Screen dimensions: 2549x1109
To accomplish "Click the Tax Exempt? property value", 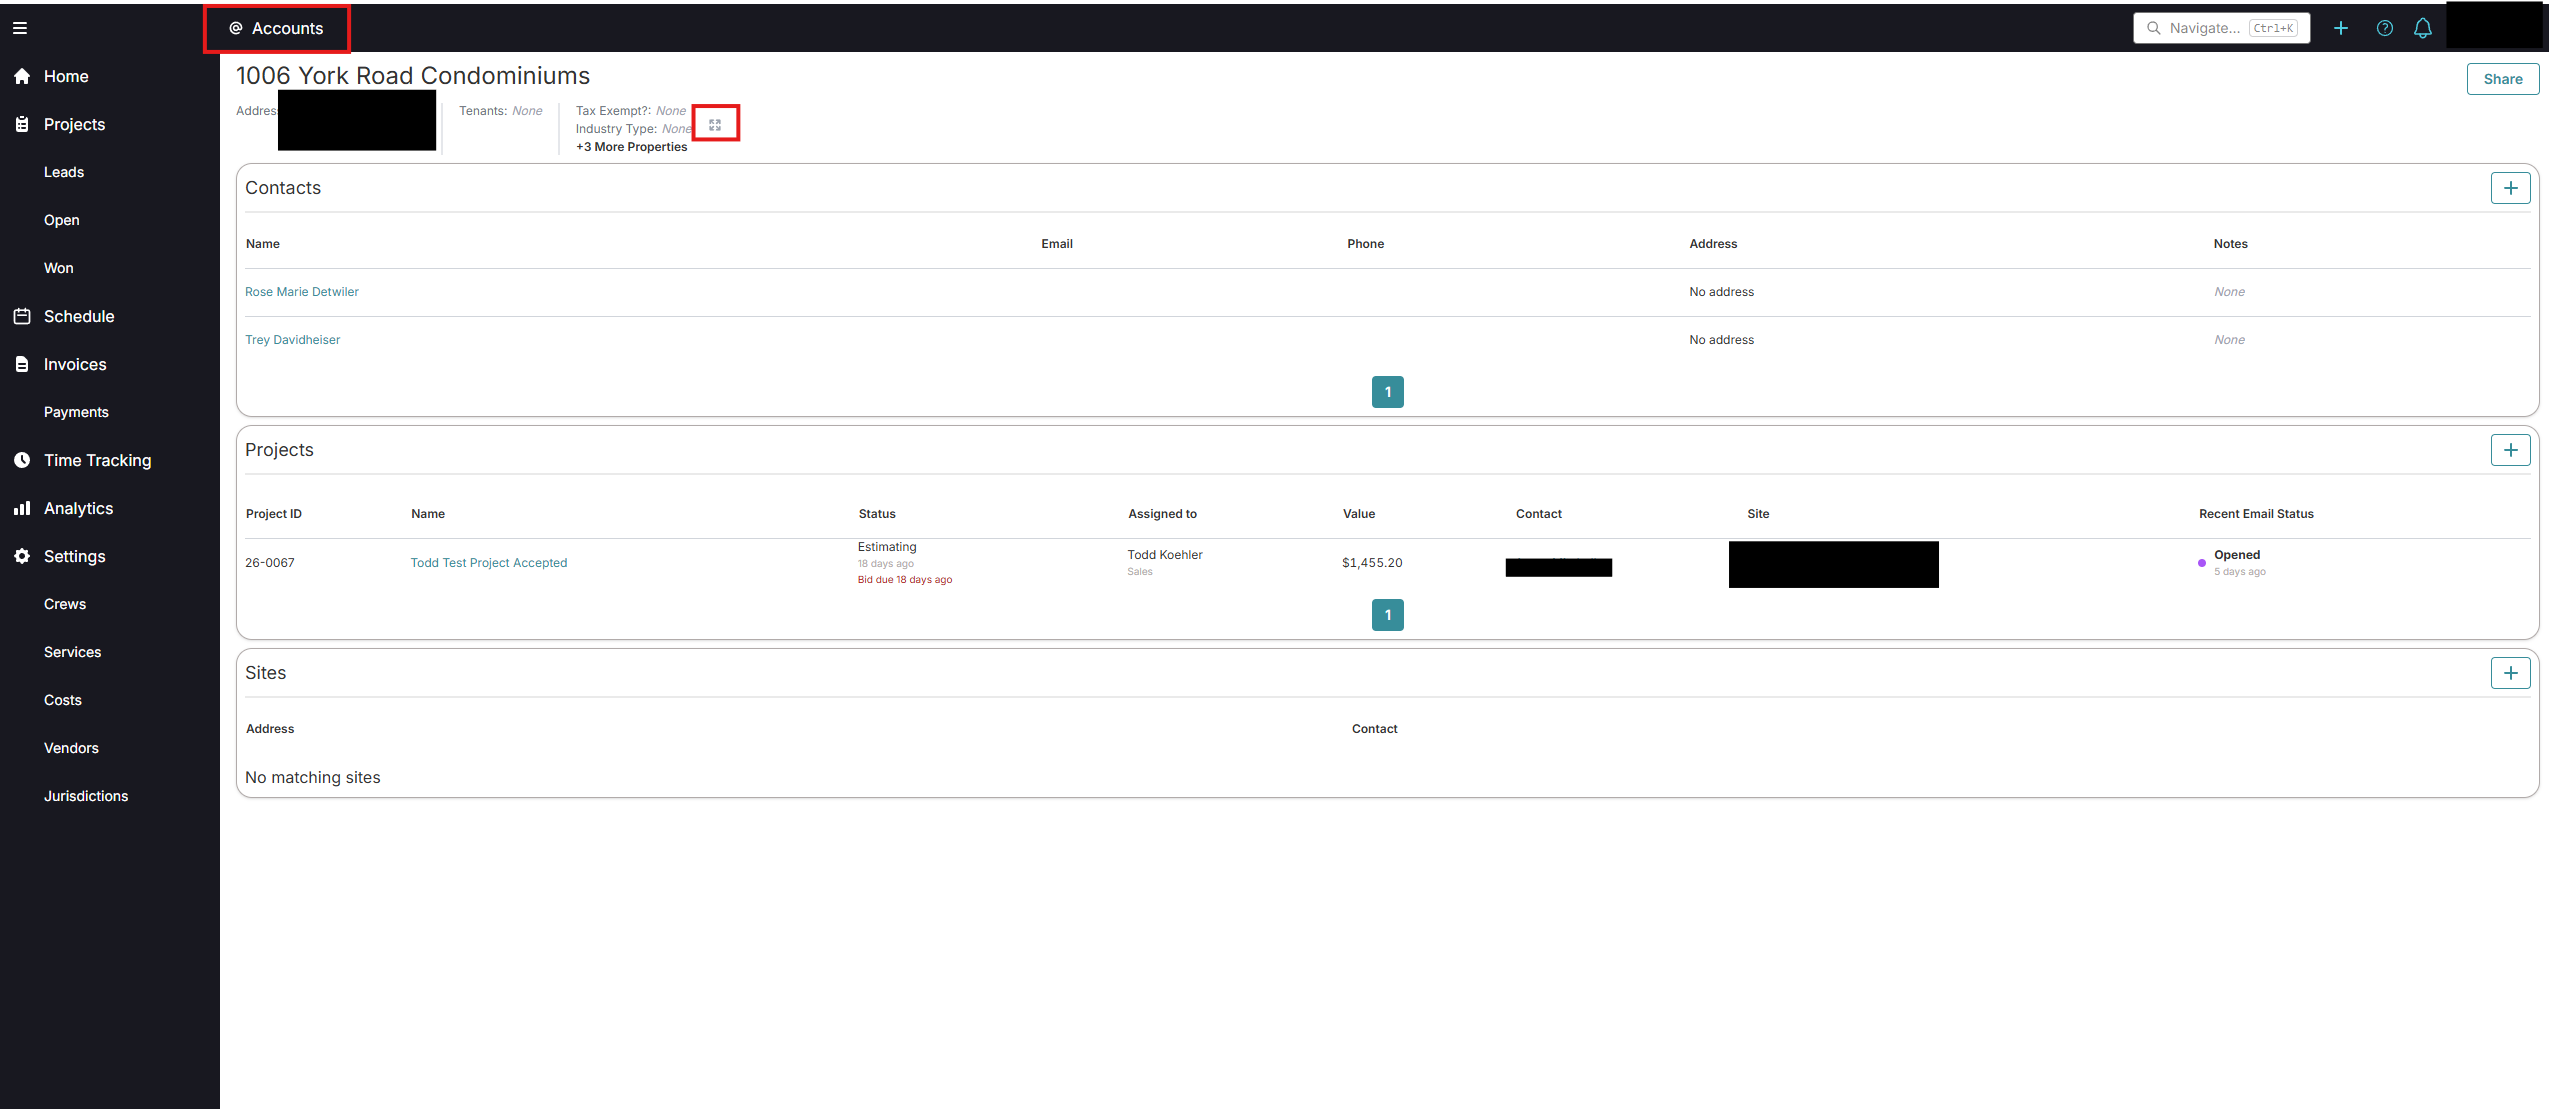I will (x=671, y=111).
